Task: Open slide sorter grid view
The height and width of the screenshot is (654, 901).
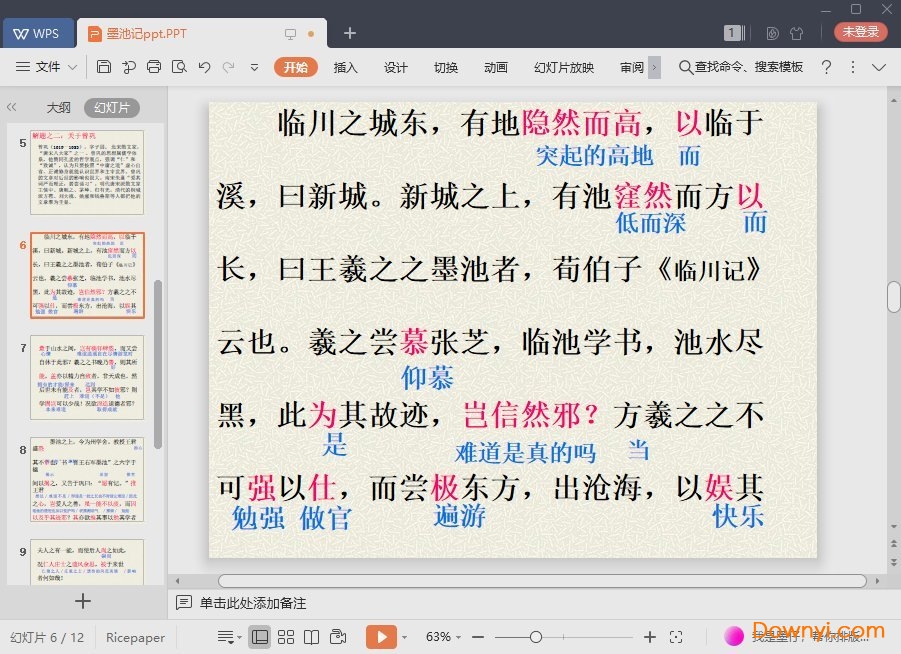Action: click(286, 637)
